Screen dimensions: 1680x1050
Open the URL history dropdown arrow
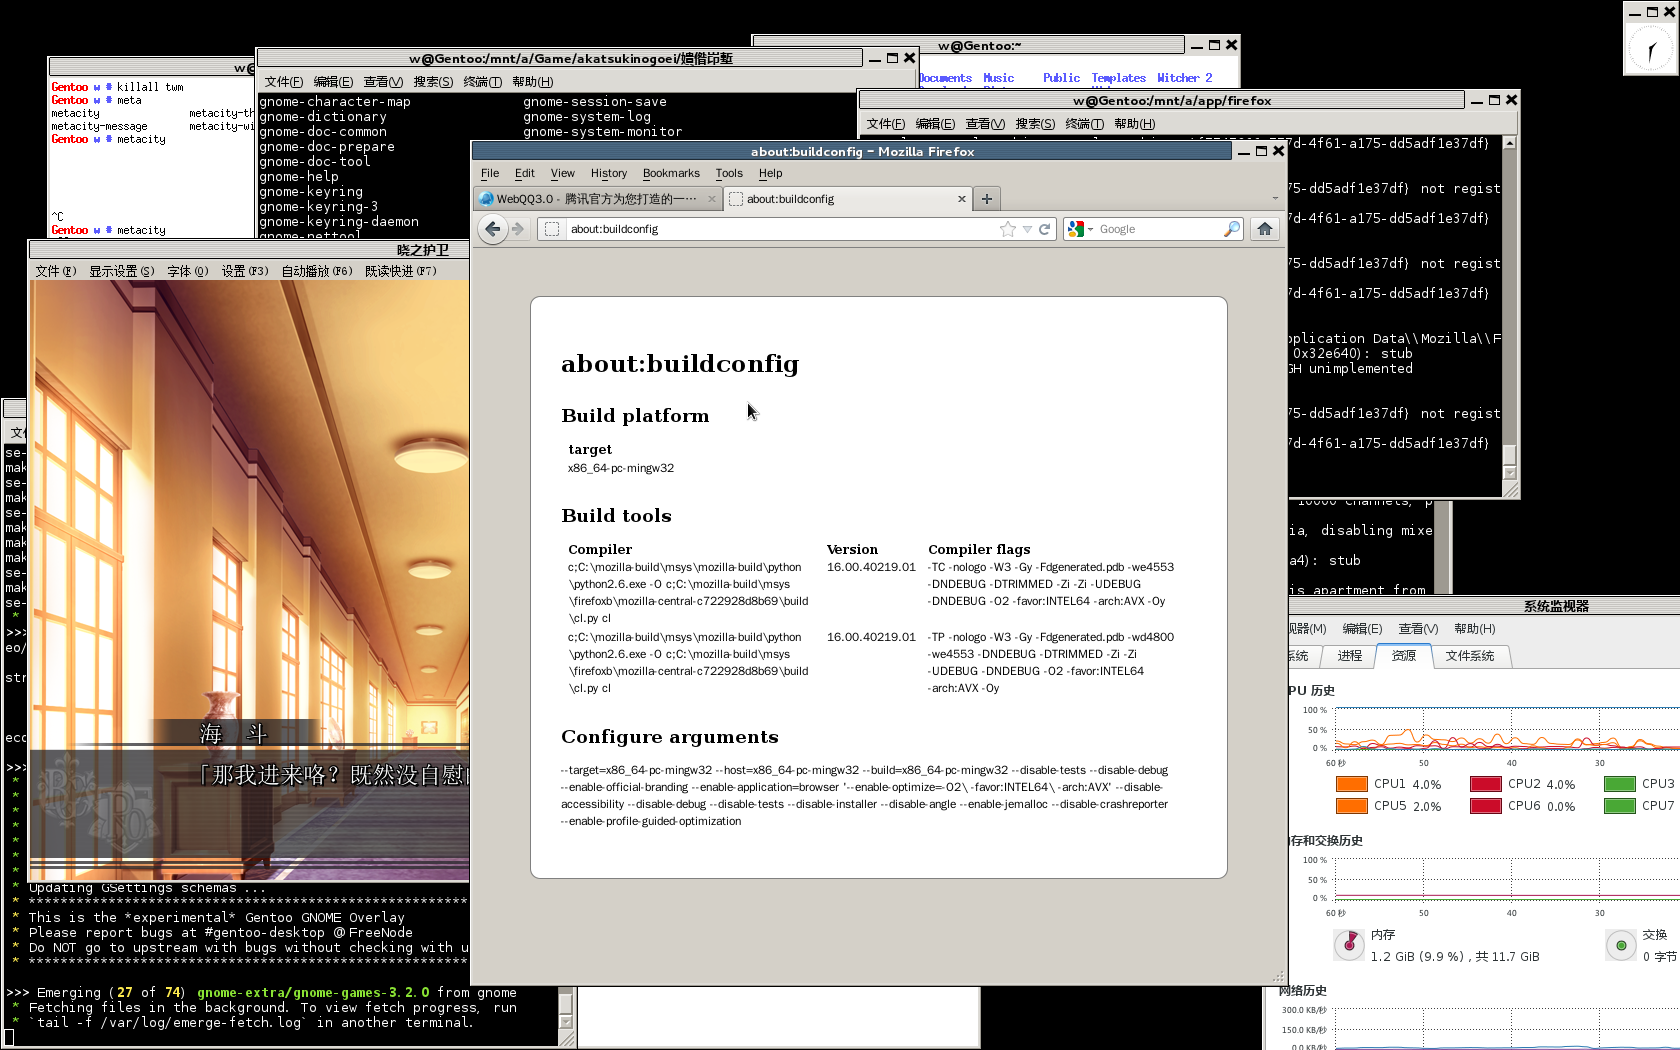click(x=1027, y=229)
